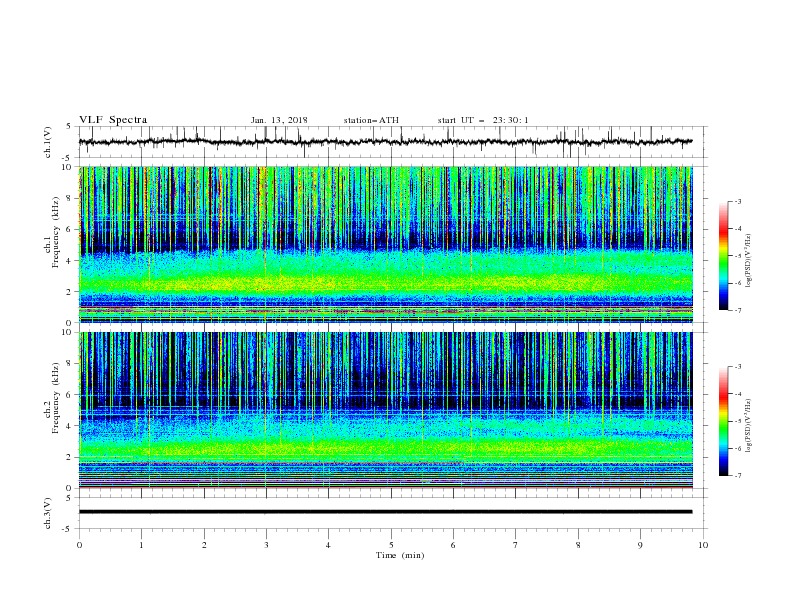Click the ch.2 spectrogram color scale bar
The image size is (792, 612).
[723, 421]
